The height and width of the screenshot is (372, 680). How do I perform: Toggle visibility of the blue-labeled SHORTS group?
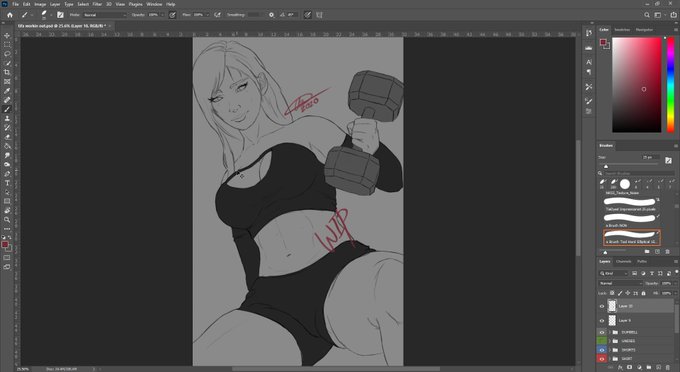[x=602, y=350]
